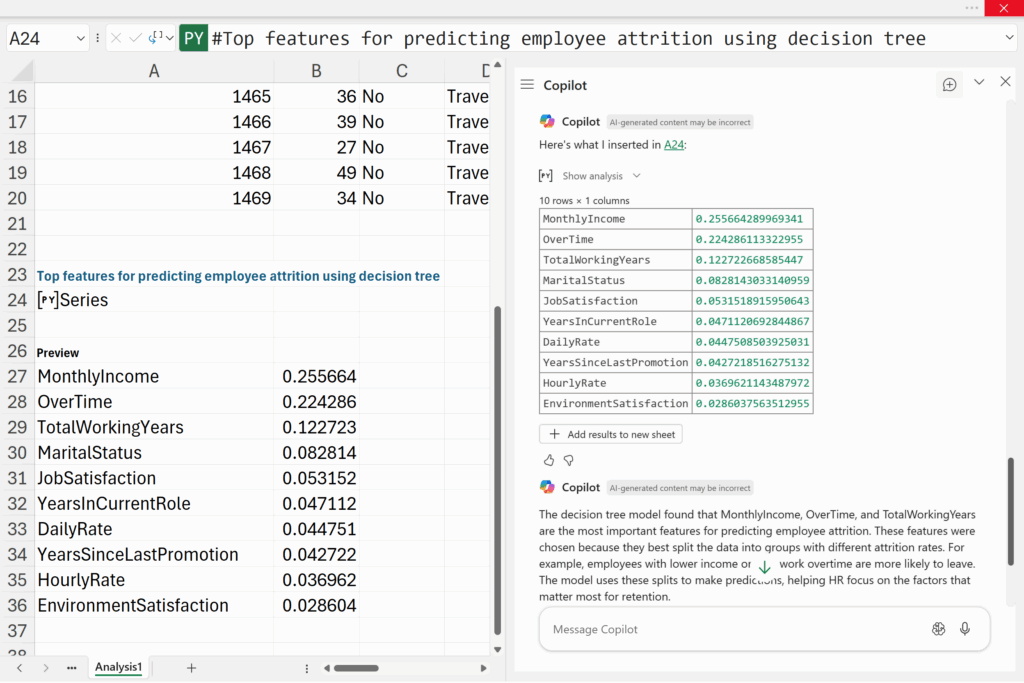Expand the formula bar
Image resolution: width=1024 pixels, height=683 pixels.
click(x=1009, y=38)
